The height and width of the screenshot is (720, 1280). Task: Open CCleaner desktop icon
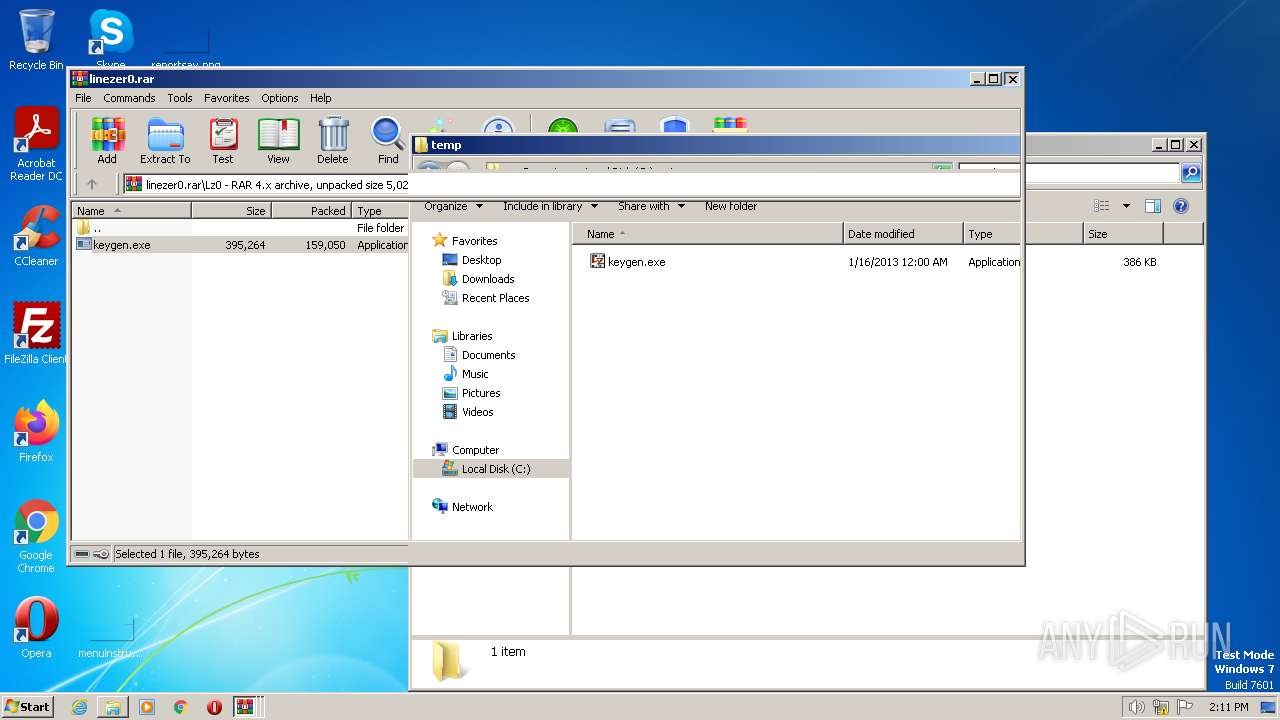click(x=36, y=236)
